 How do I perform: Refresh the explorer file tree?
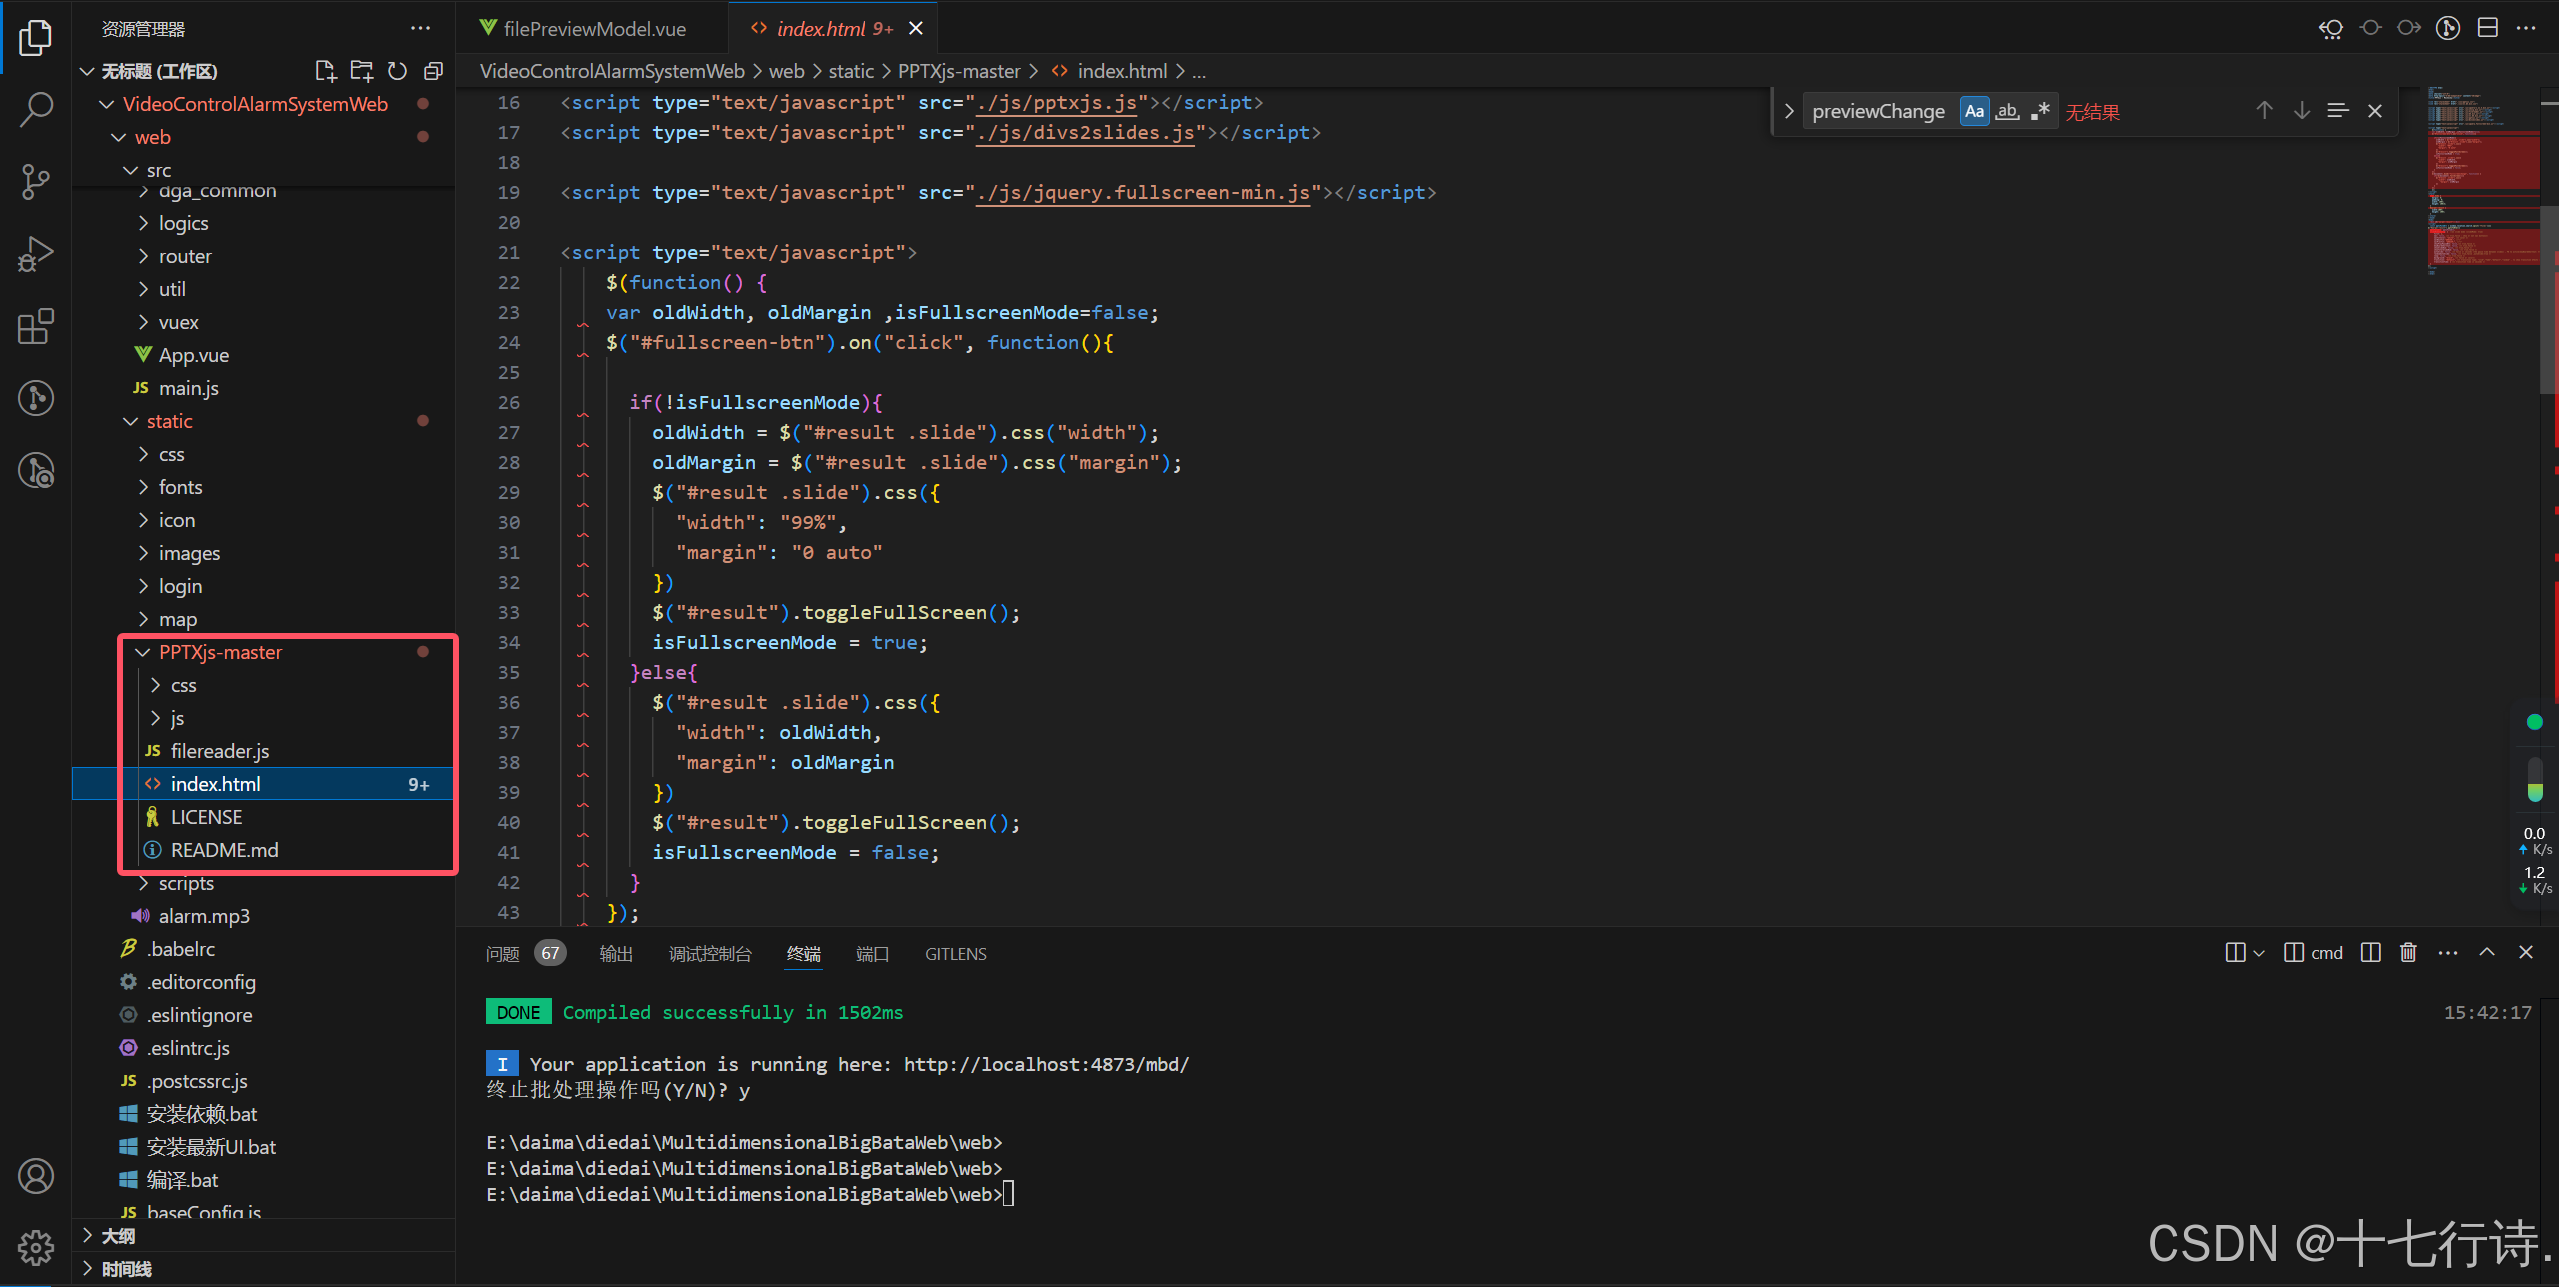coord(397,71)
